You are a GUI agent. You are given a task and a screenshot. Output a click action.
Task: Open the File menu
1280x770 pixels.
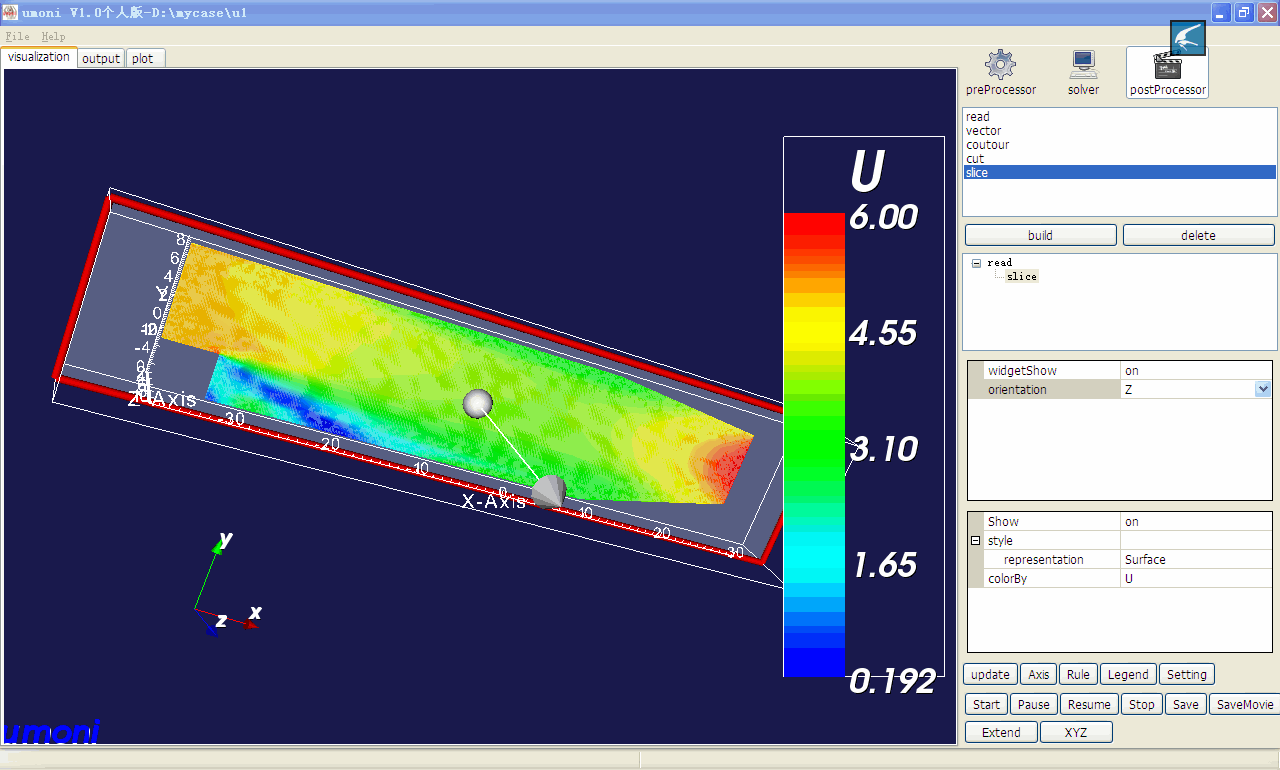click(17, 36)
